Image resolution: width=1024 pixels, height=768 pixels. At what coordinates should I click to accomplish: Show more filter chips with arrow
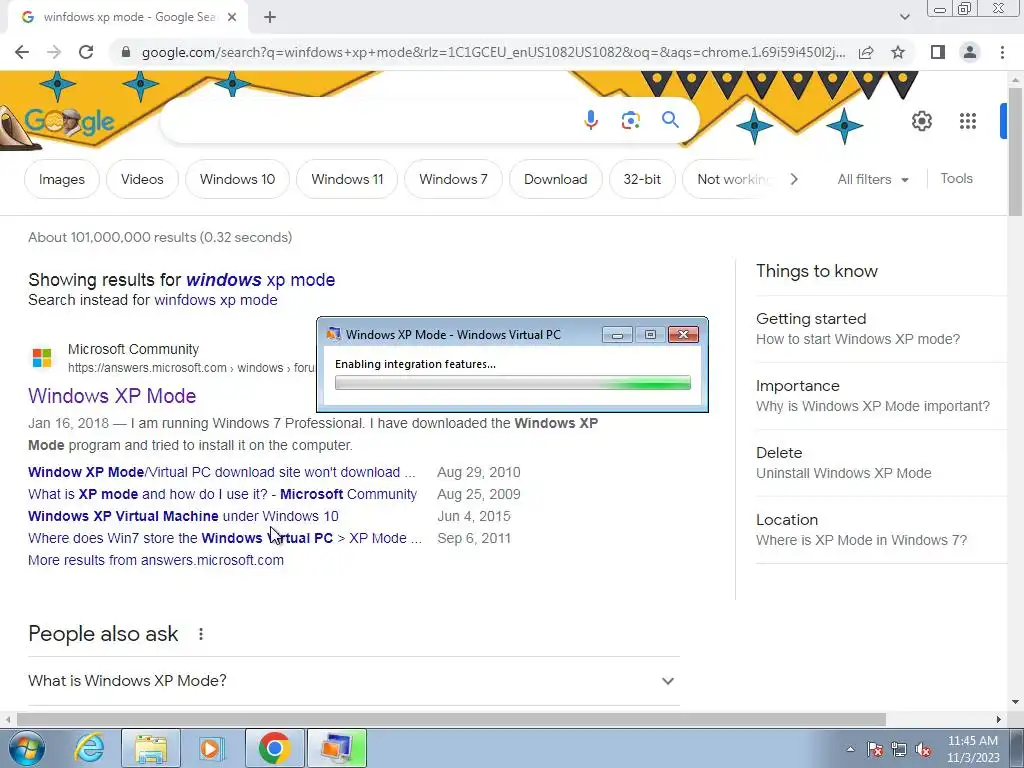tap(793, 179)
